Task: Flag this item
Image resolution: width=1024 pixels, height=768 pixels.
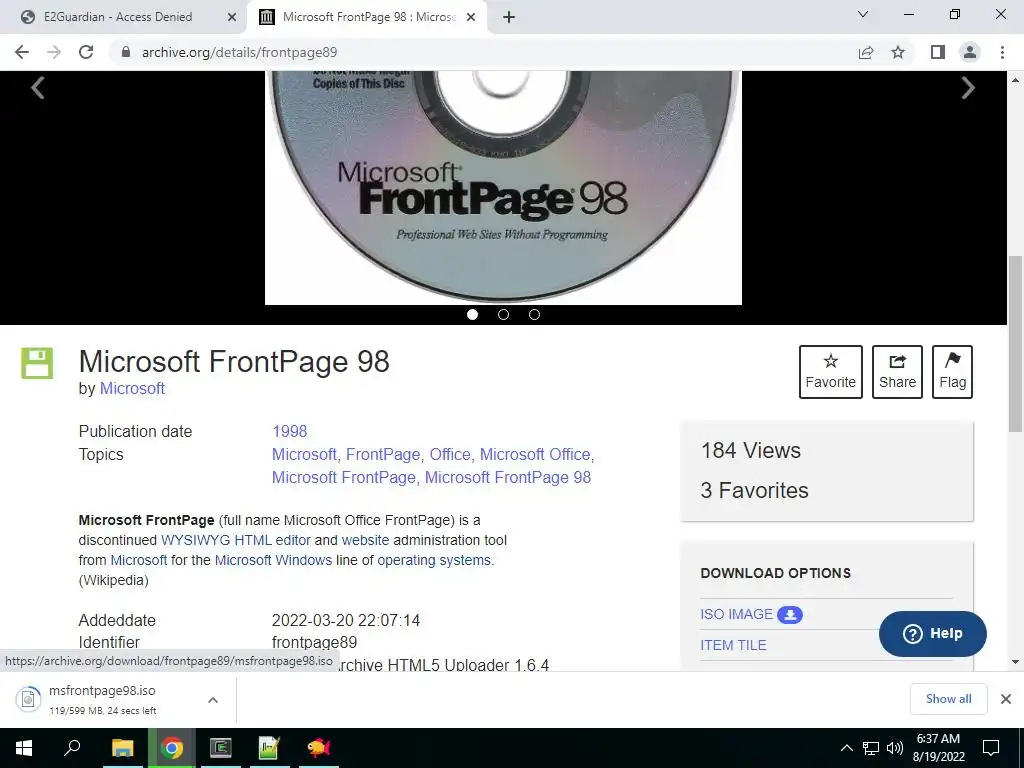Action: 952,372
